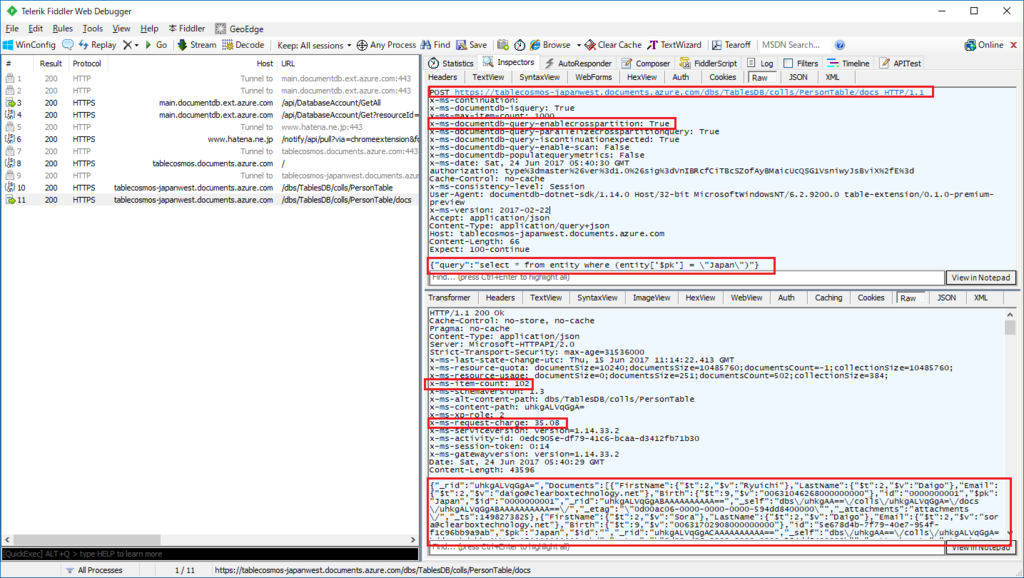The width and height of the screenshot is (1024, 578).
Task: Click the timer stopwatch icon
Action: pyautogui.click(x=520, y=45)
